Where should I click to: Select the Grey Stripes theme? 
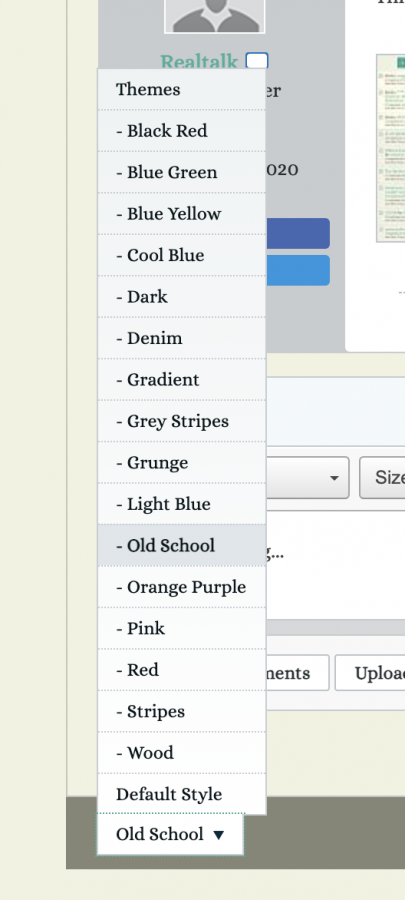[x=182, y=421]
